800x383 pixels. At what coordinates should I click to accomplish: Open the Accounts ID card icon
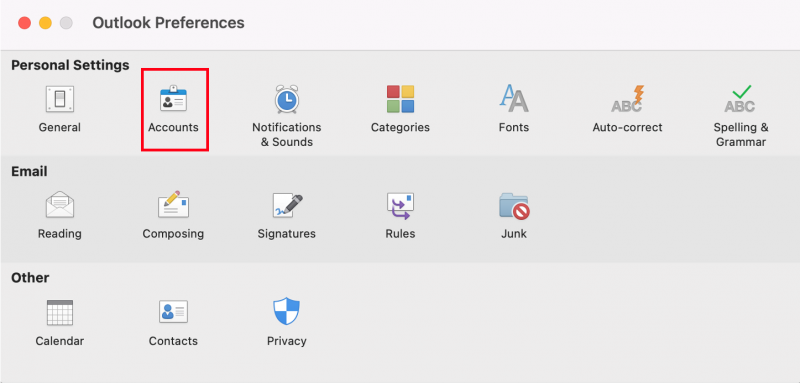(173, 99)
